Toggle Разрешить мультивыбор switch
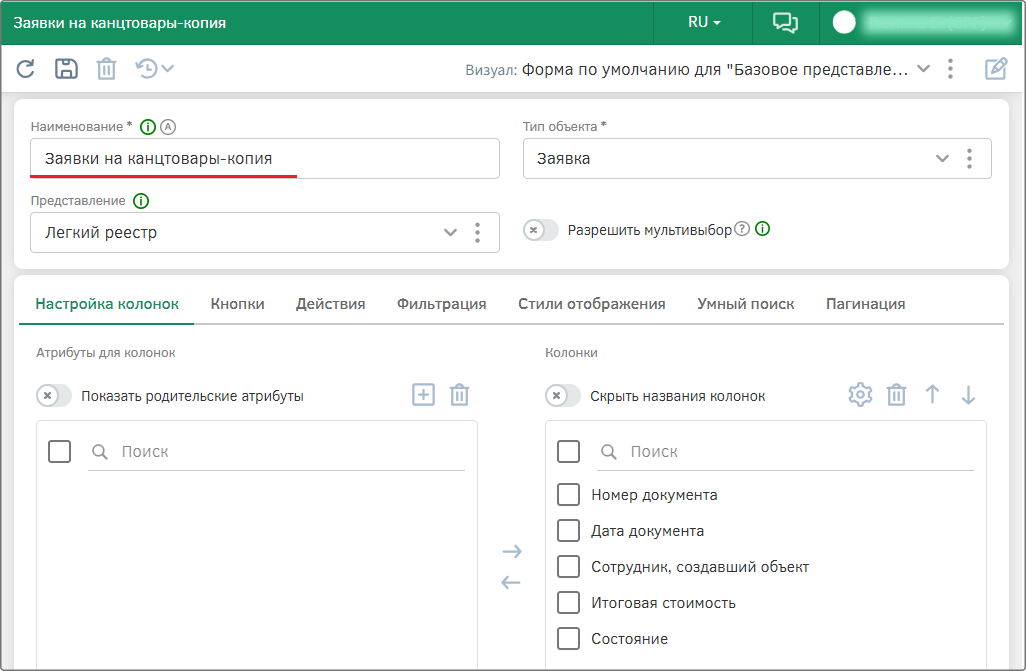This screenshot has width=1026, height=671. click(540, 230)
